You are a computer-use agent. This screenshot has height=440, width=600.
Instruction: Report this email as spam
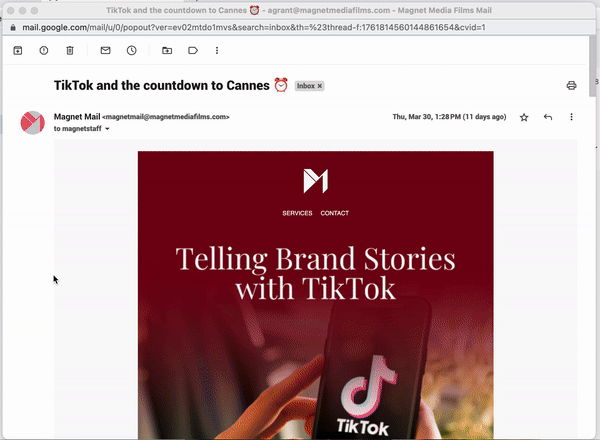tap(44, 50)
